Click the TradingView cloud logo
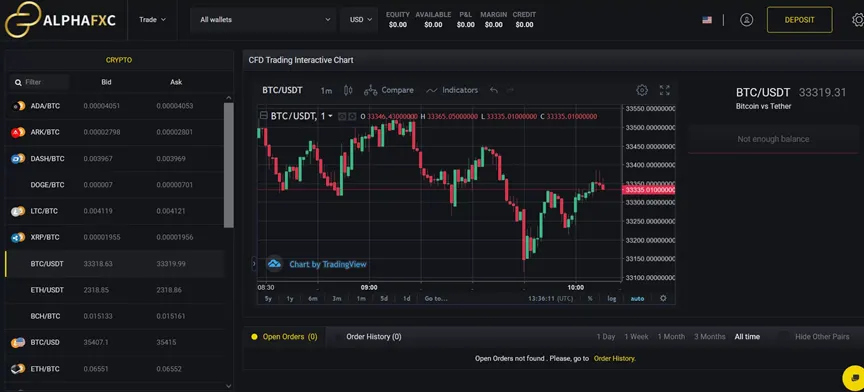The image size is (864, 392). pyautogui.click(x=274, y=264)
